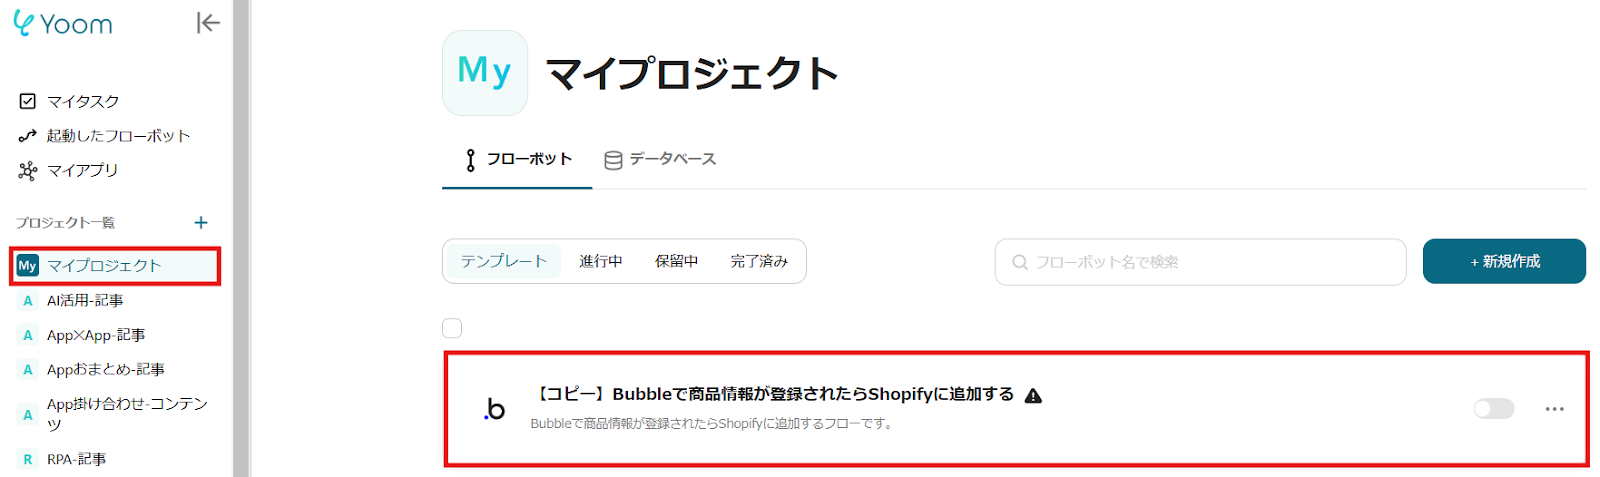The width and height of the screenshot is (1600, 477).
Task: Click the Yoom logo
Action: (63, 23)
